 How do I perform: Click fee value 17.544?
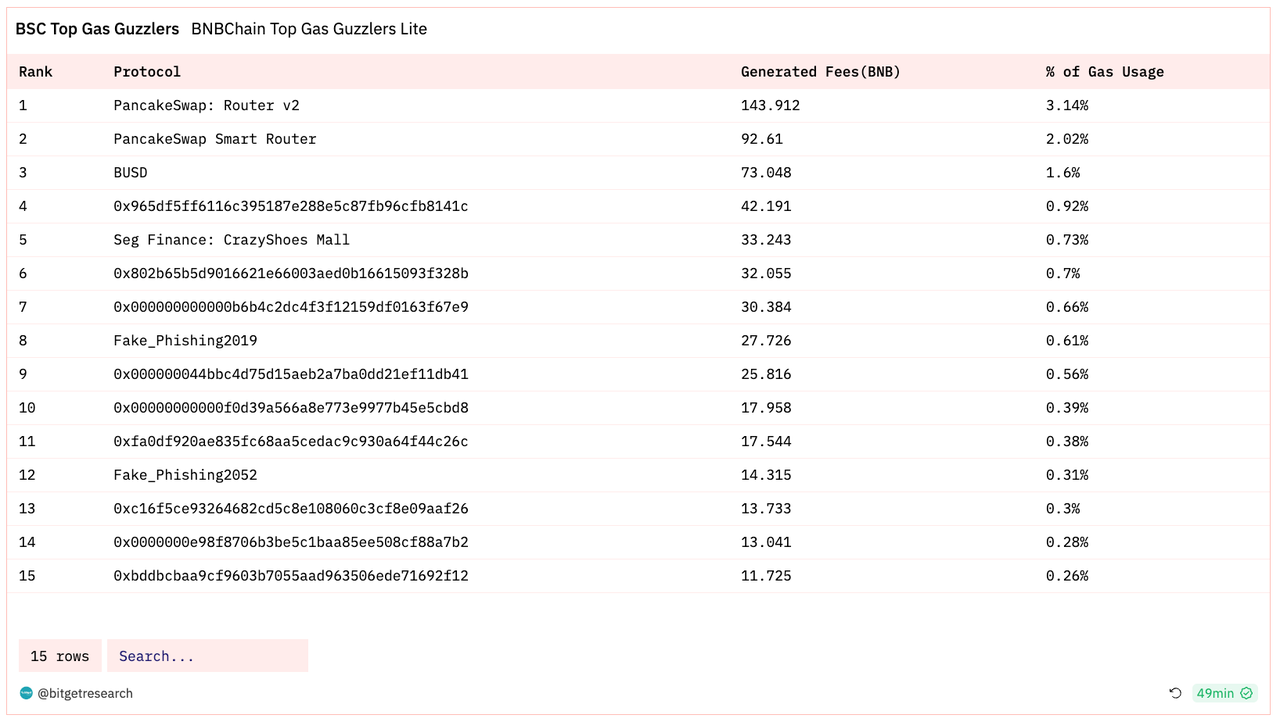pos(766,441)
